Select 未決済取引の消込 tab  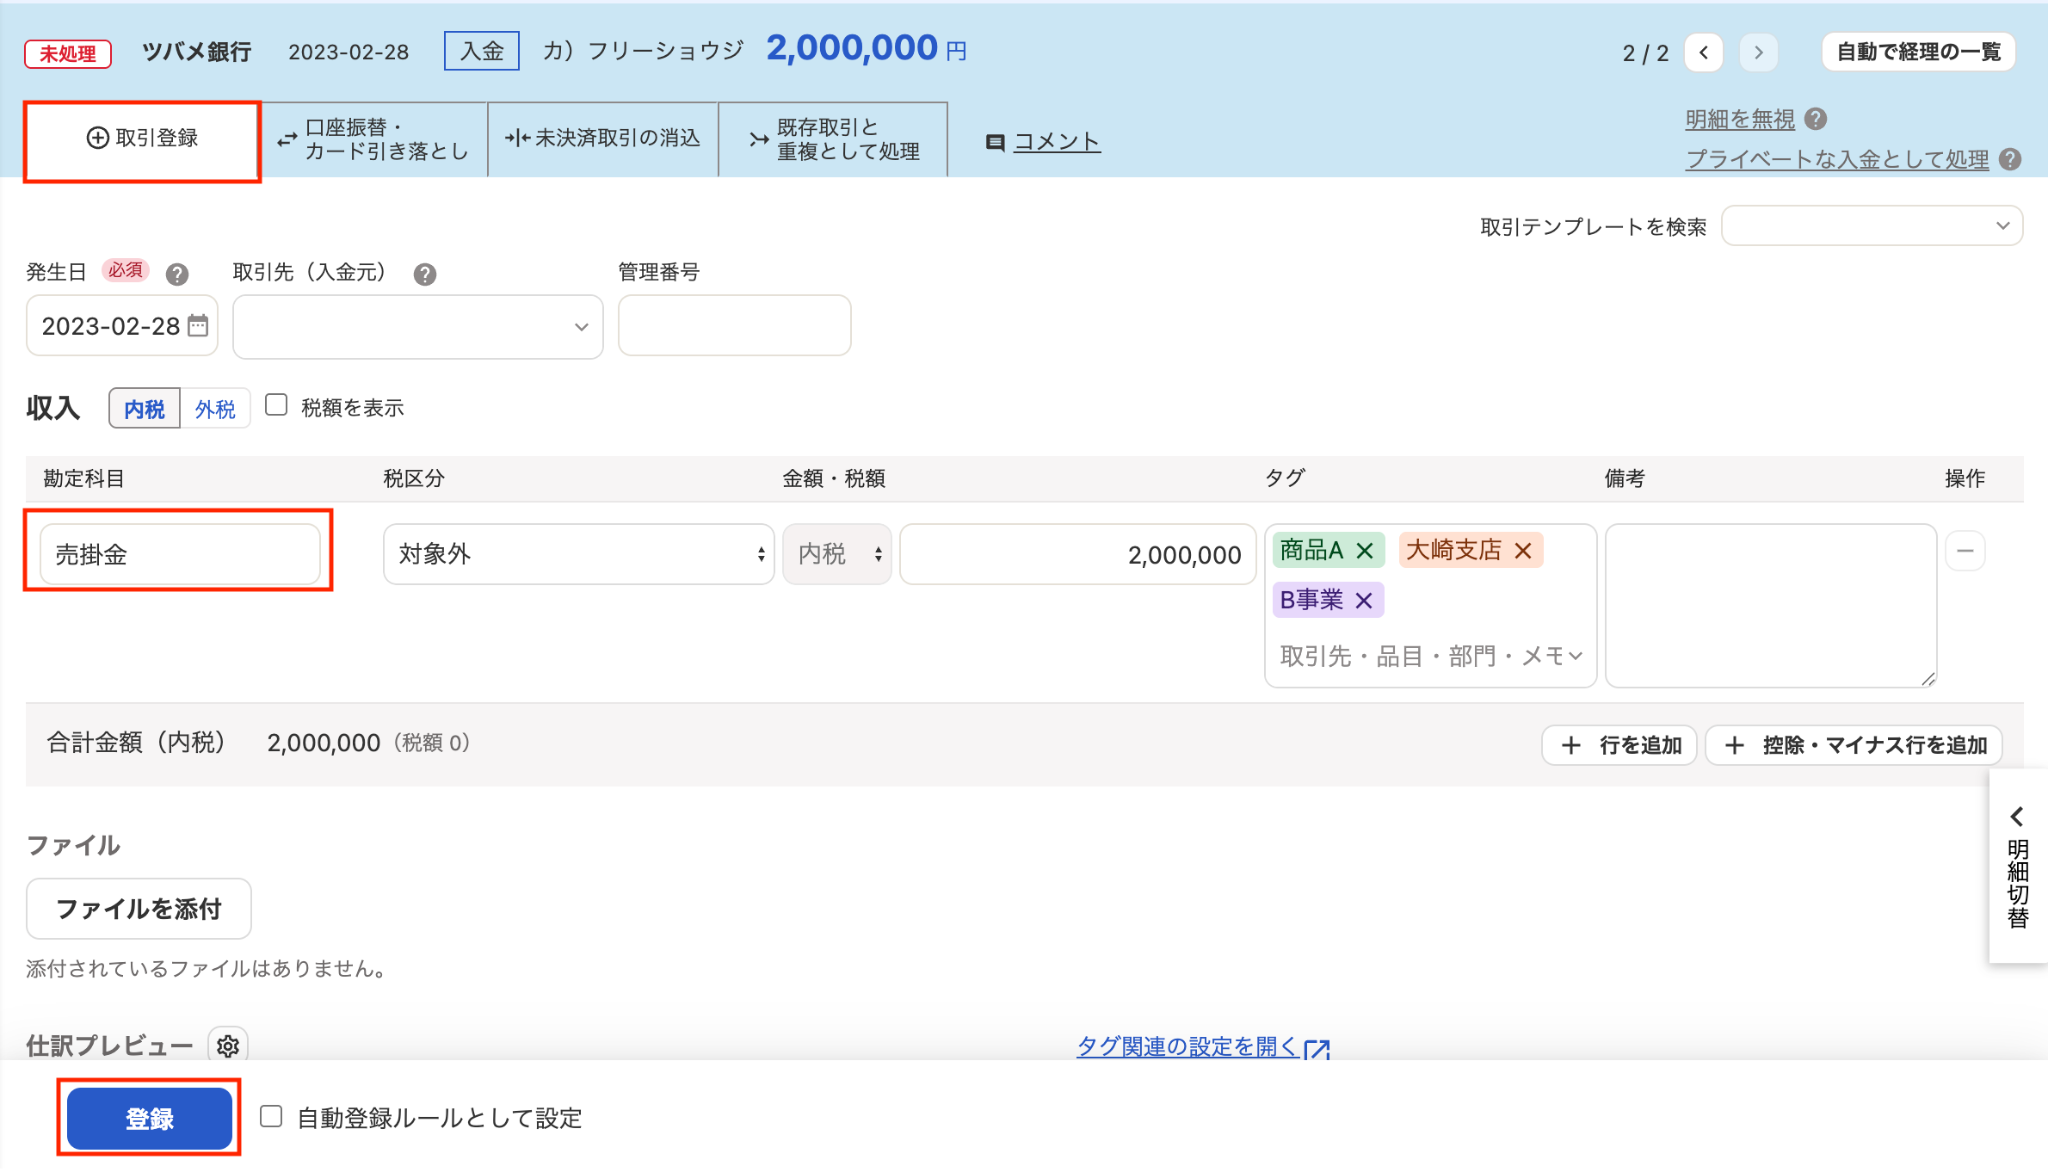[x=603, y=139]
